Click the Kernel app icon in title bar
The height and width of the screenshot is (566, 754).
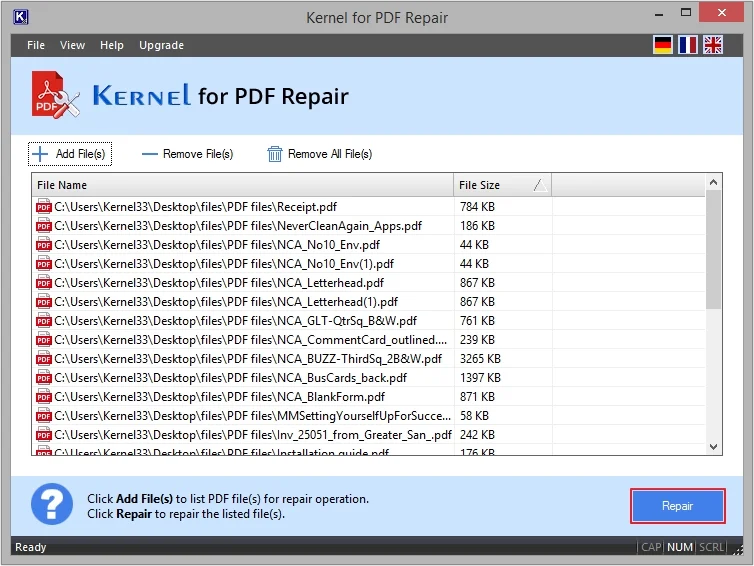[x=21, y=17]
